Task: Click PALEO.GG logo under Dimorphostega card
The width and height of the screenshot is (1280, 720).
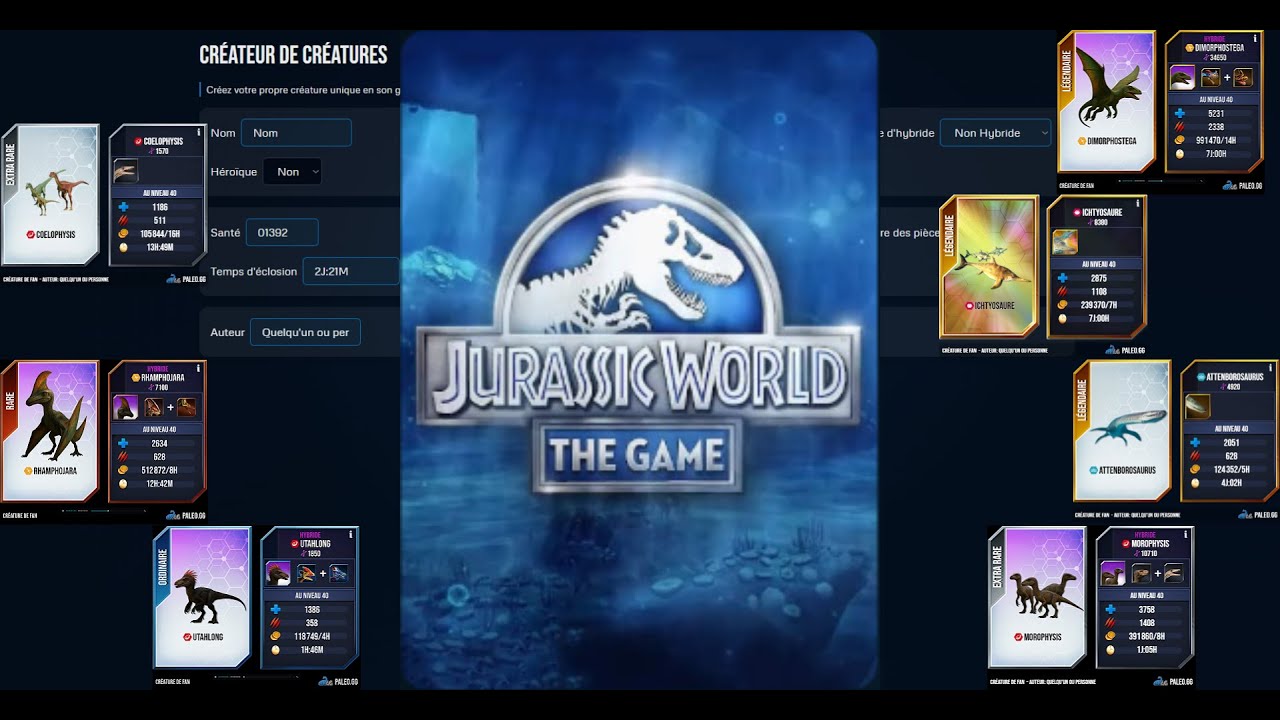Action: (x=1243, y=185)
